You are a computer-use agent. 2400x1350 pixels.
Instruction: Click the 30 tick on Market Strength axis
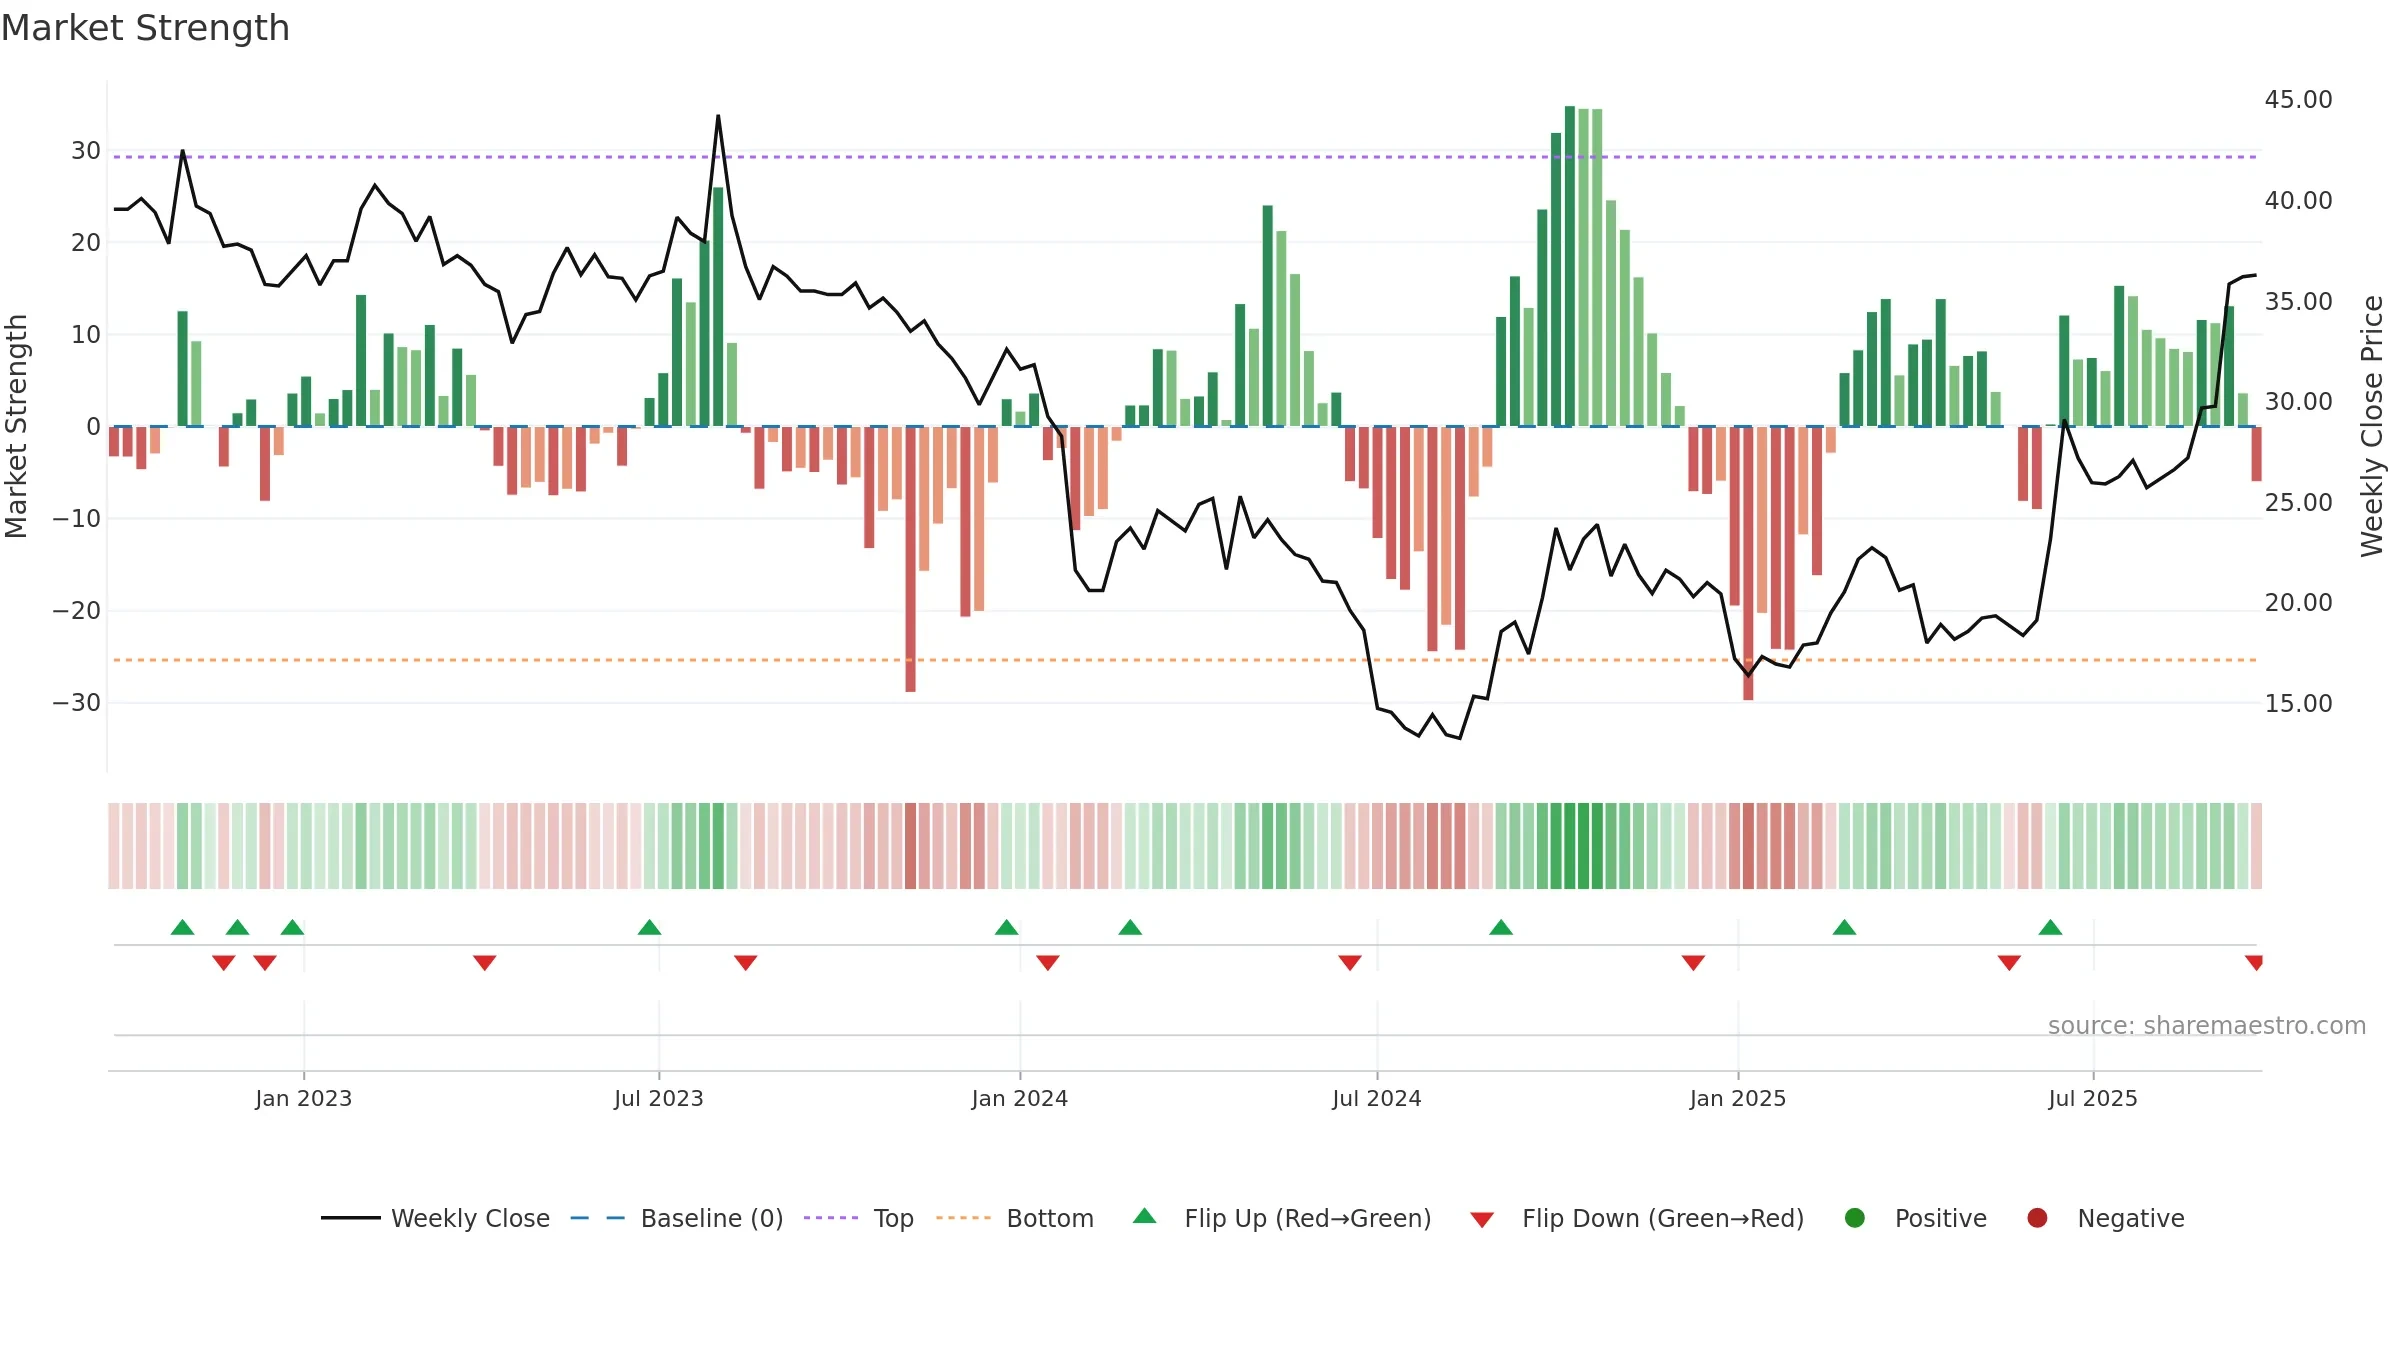point(86,151)
